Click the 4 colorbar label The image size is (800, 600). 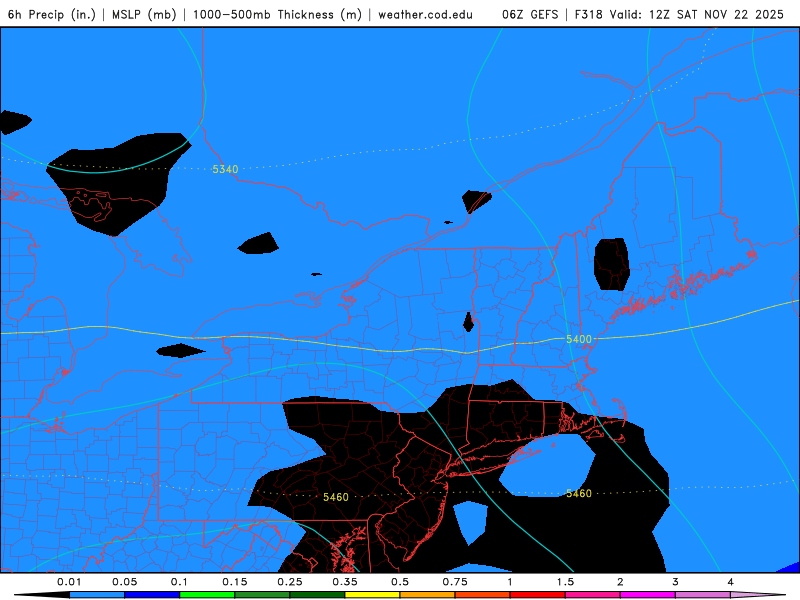731,582
